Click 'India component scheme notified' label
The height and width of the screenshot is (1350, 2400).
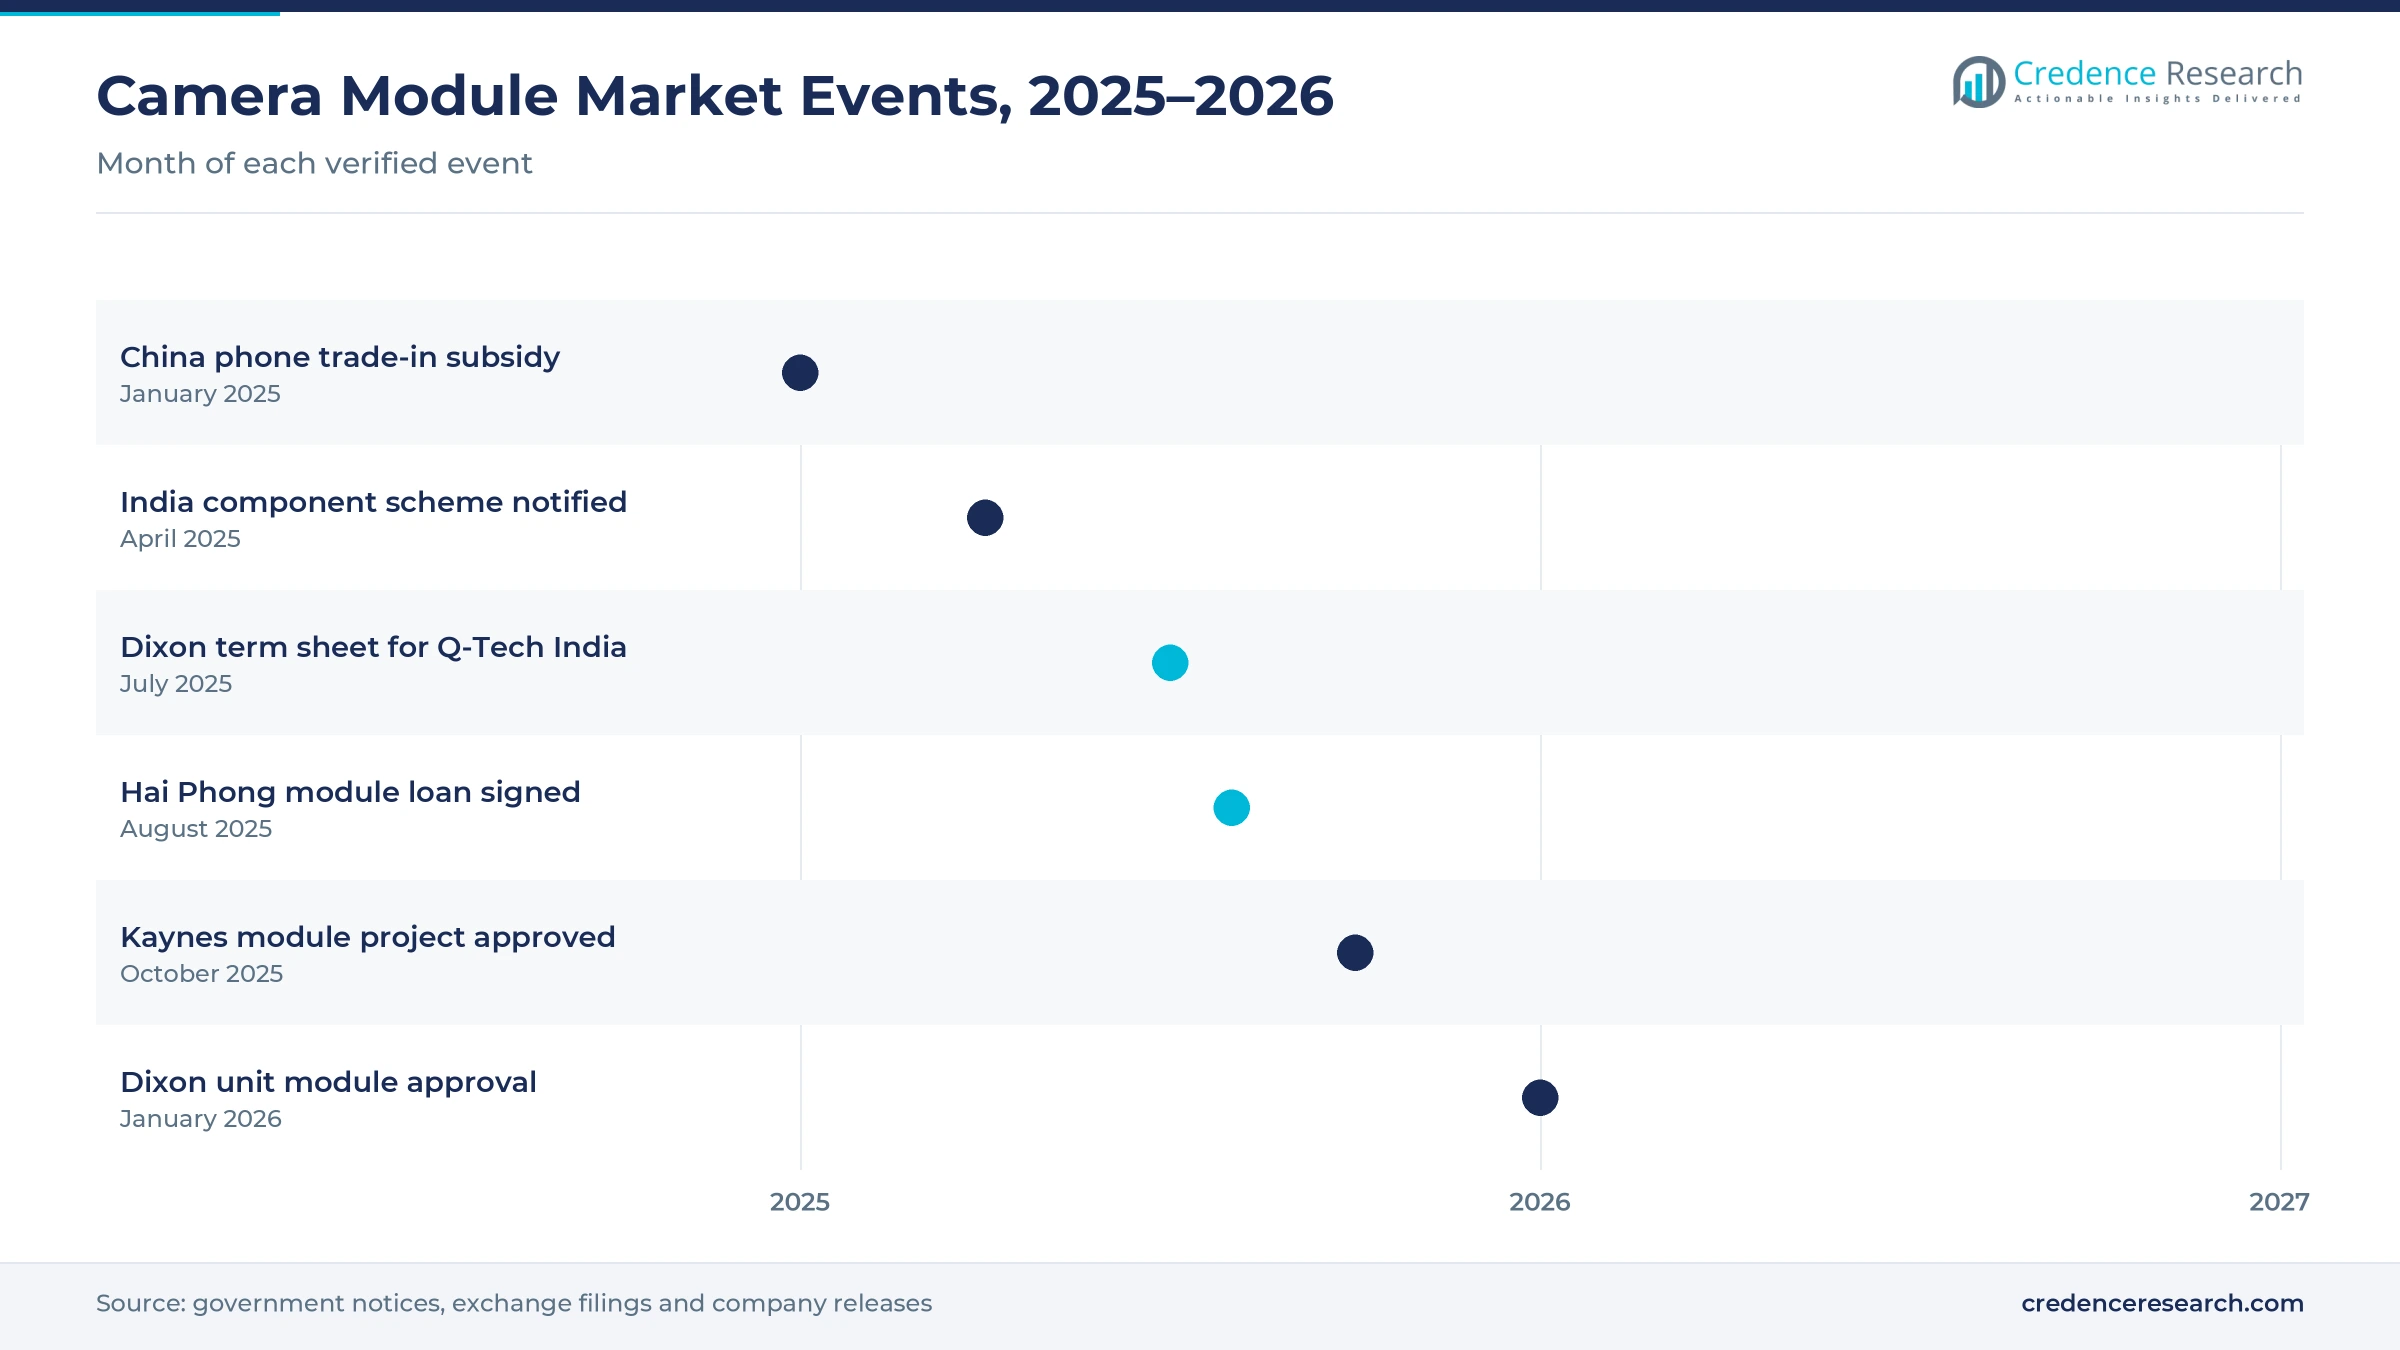point(373,502)
